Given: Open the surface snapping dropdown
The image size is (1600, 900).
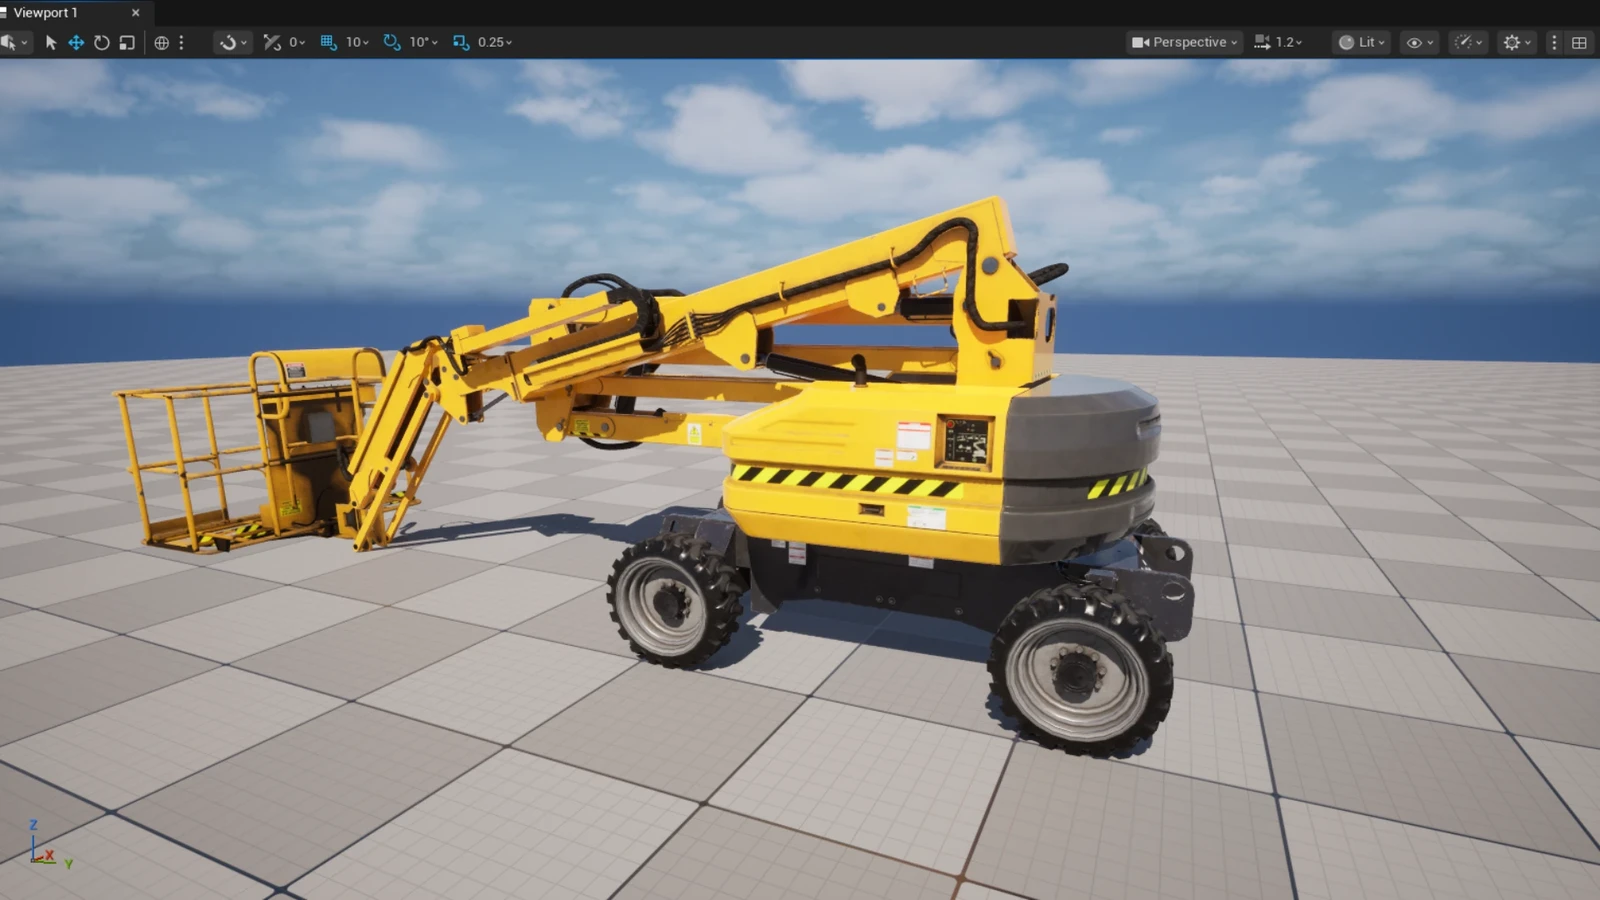Looking at the screenshot, I should pyautogui.click(x=233, y=42).
